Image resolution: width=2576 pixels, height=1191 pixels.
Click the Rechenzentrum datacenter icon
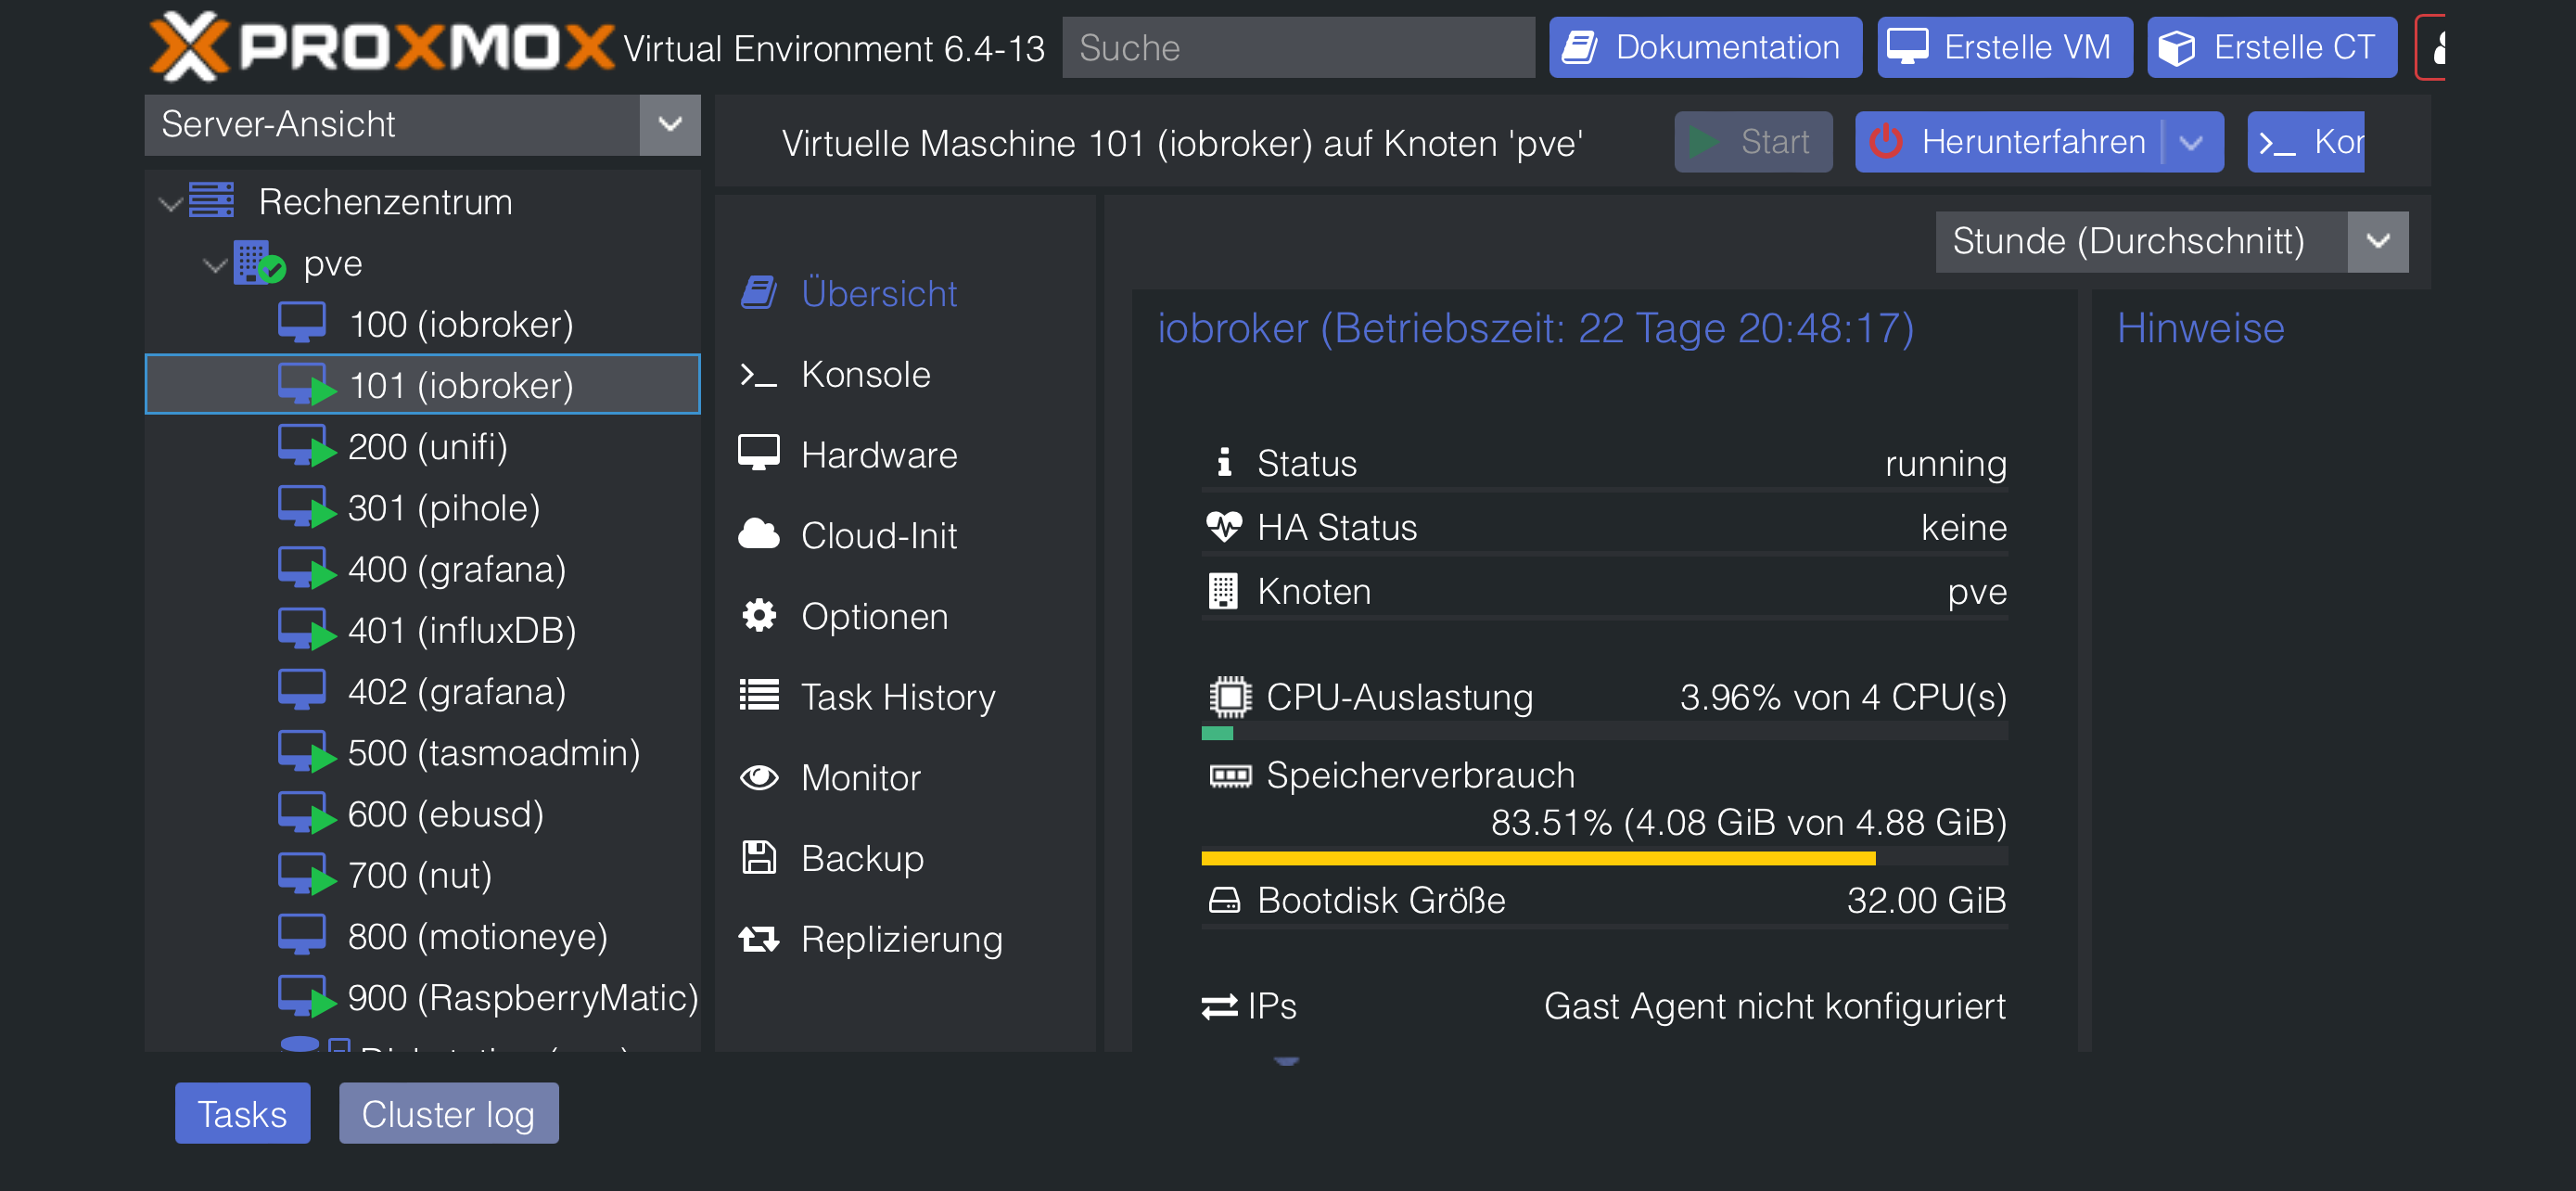tap(212, 201)
